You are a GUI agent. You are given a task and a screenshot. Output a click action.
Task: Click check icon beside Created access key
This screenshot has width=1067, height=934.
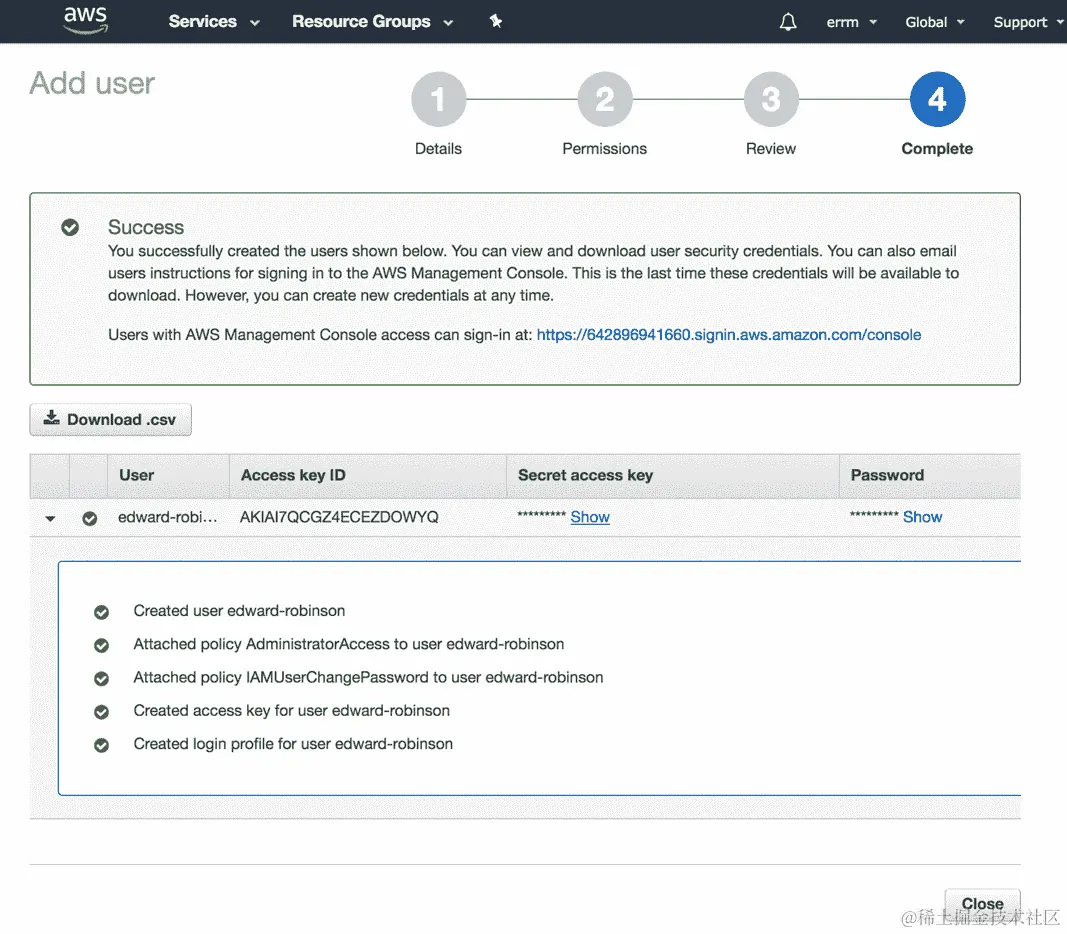pos(101,712)
